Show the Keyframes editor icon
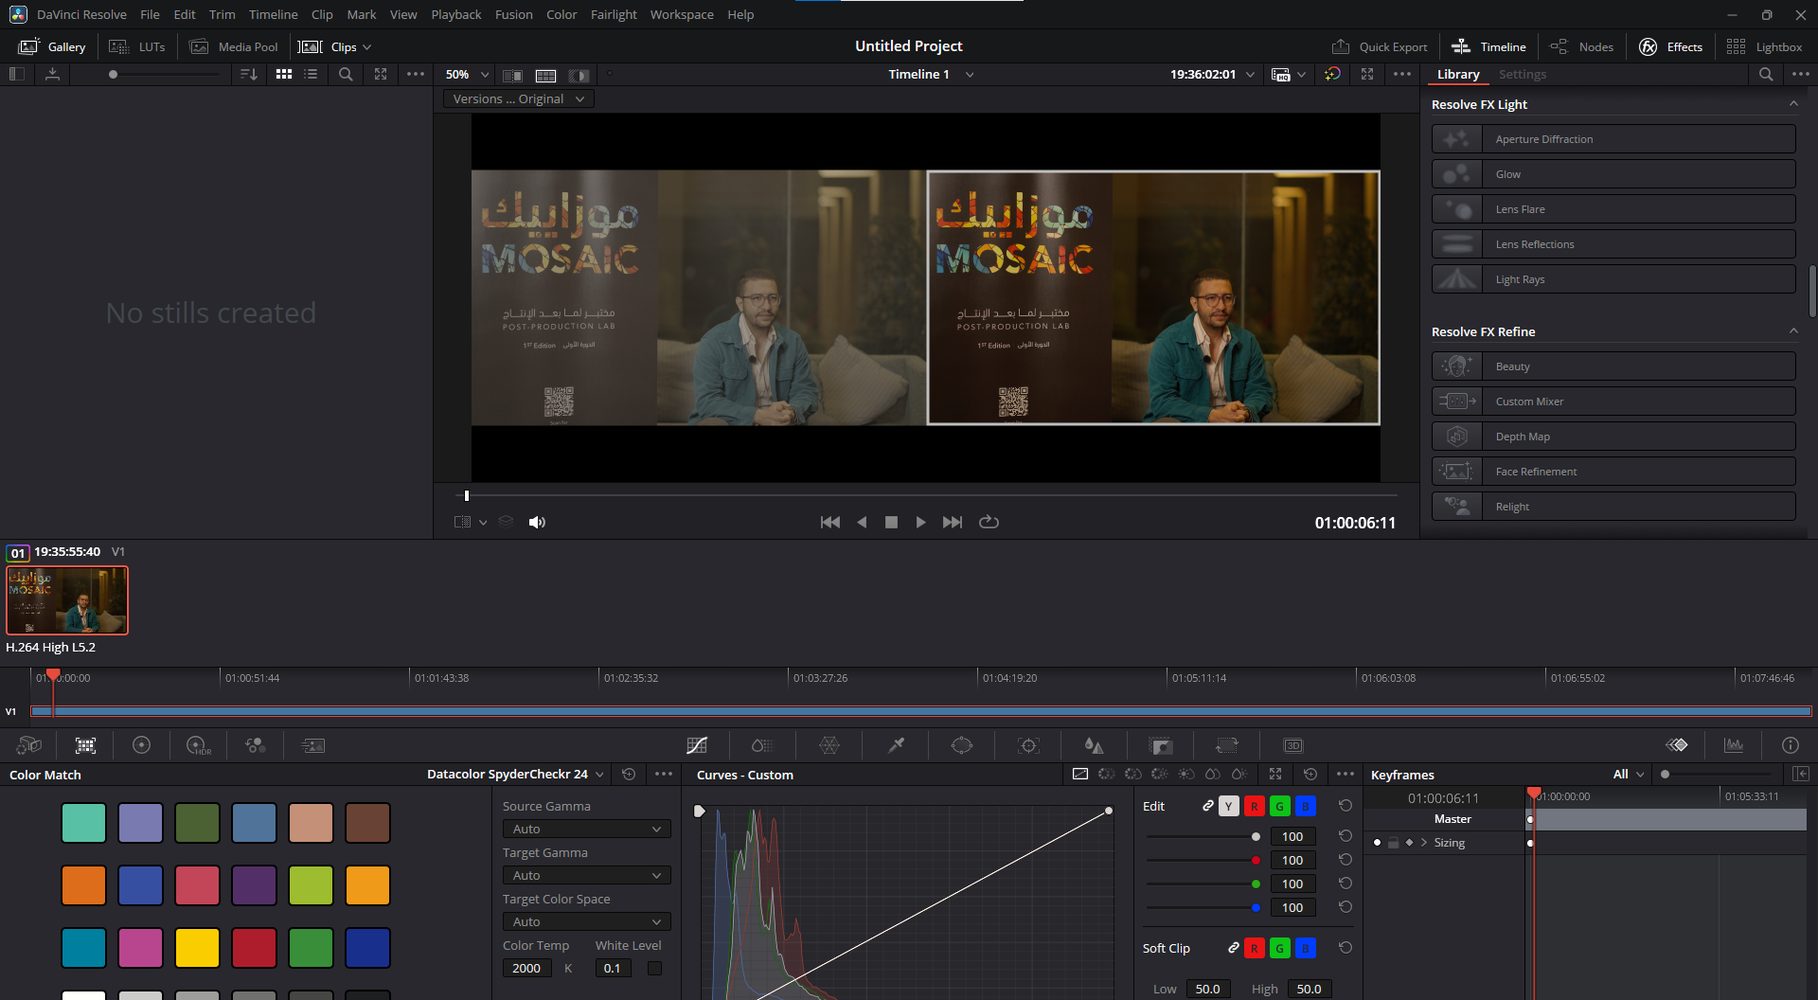 tap(1677, 745)
